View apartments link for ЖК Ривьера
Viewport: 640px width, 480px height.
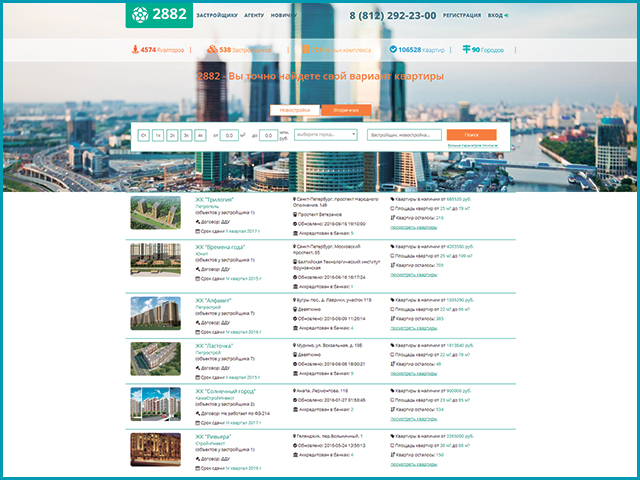click(414, 464)
